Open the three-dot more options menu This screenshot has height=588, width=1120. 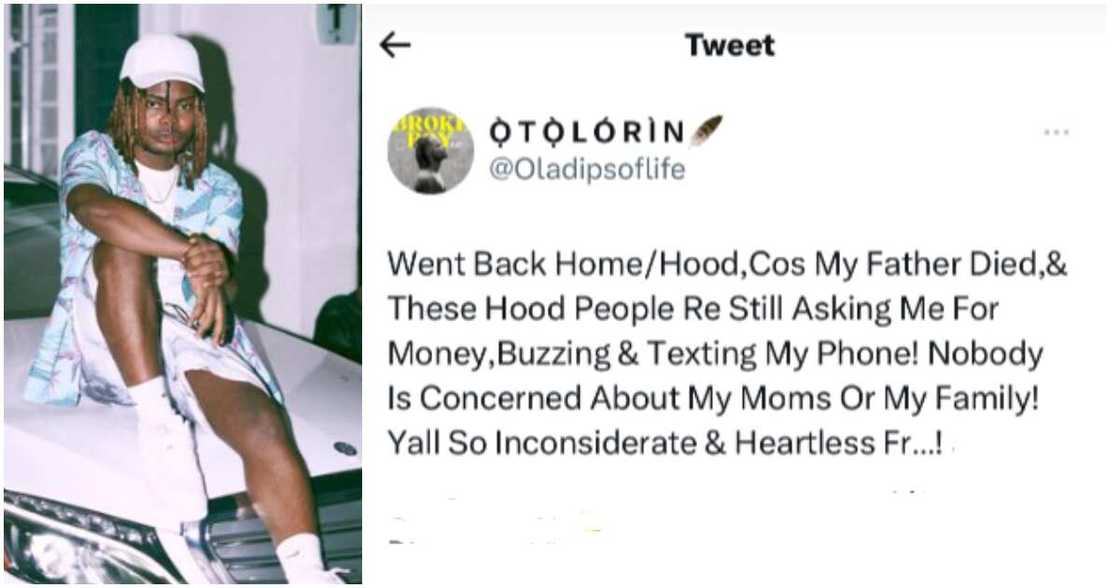click(1056, 133)
